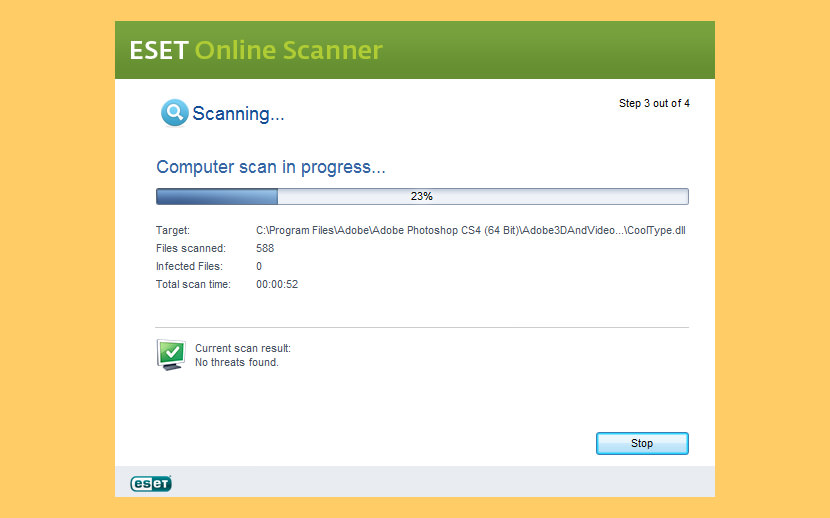This screenshot has height=518, width=830.
Task: Click the files scanned count 588
Action: coord(265,248)
